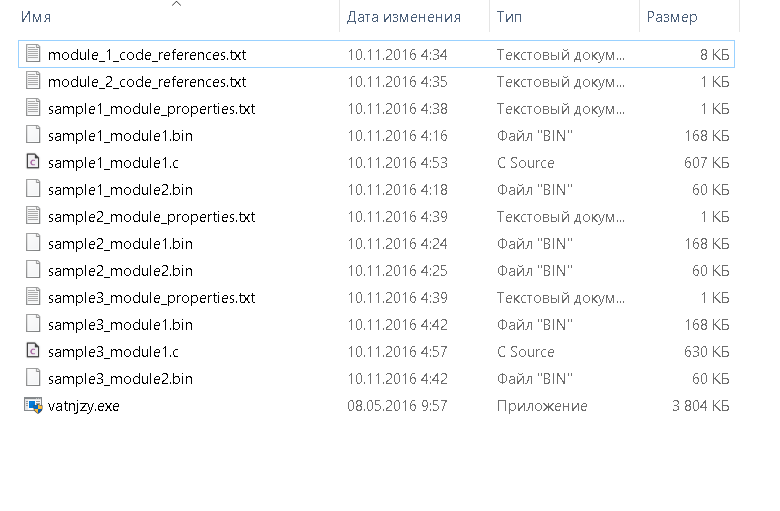Sort by the Размер column header
The width and height of the screenshot is (780, 511).
tap(672, 17)
